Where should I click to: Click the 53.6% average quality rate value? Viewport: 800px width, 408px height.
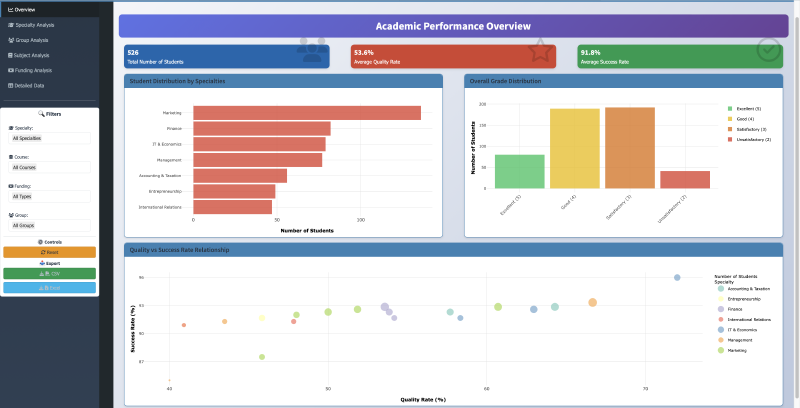click(x=364, y=53)
